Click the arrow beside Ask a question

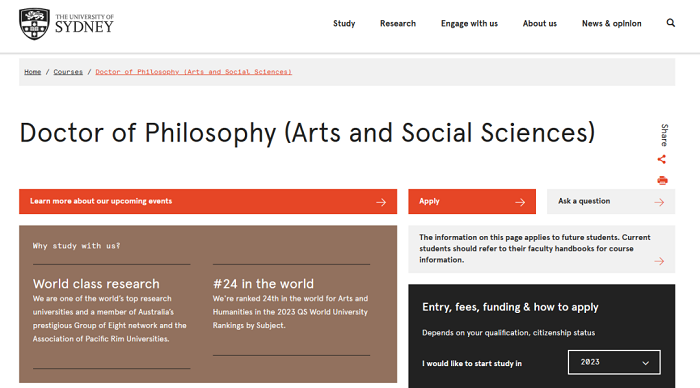pos(659,202)
